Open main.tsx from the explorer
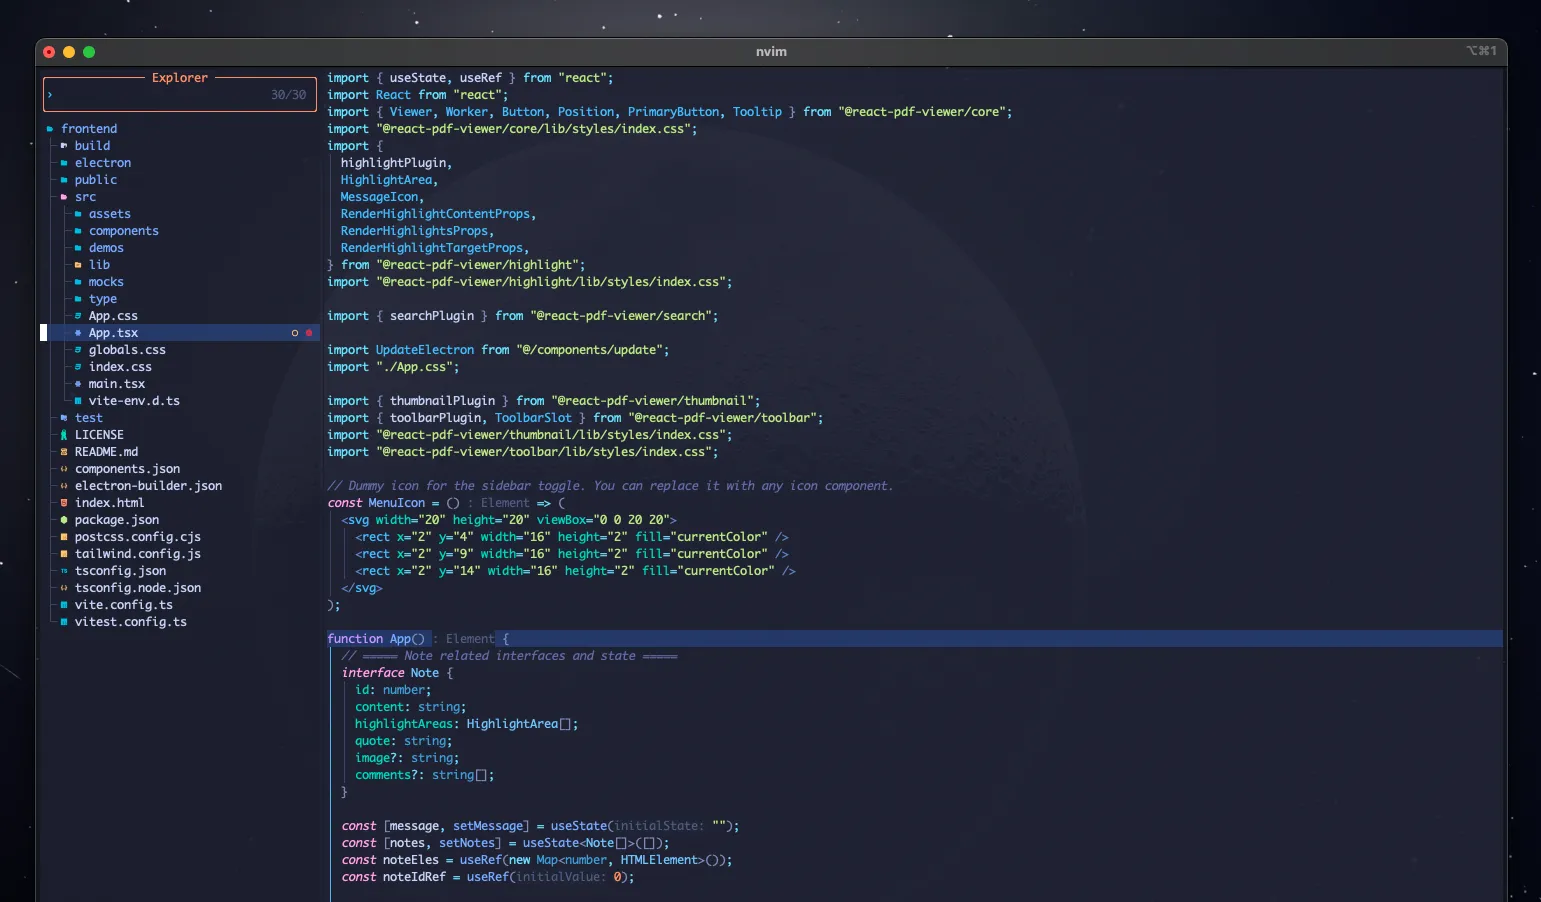This screenshot has height=902, width=1541. pyautogui.click(x=116, y=384)
